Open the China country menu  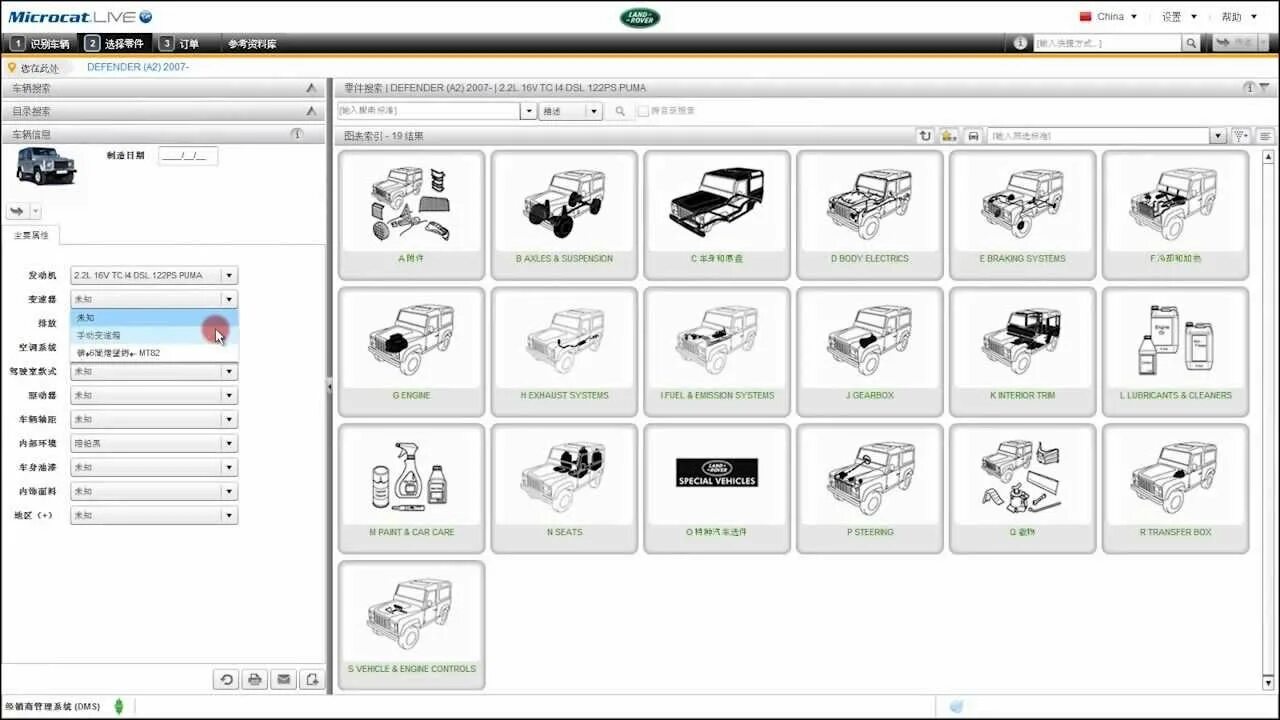(x=1109, y=16)
